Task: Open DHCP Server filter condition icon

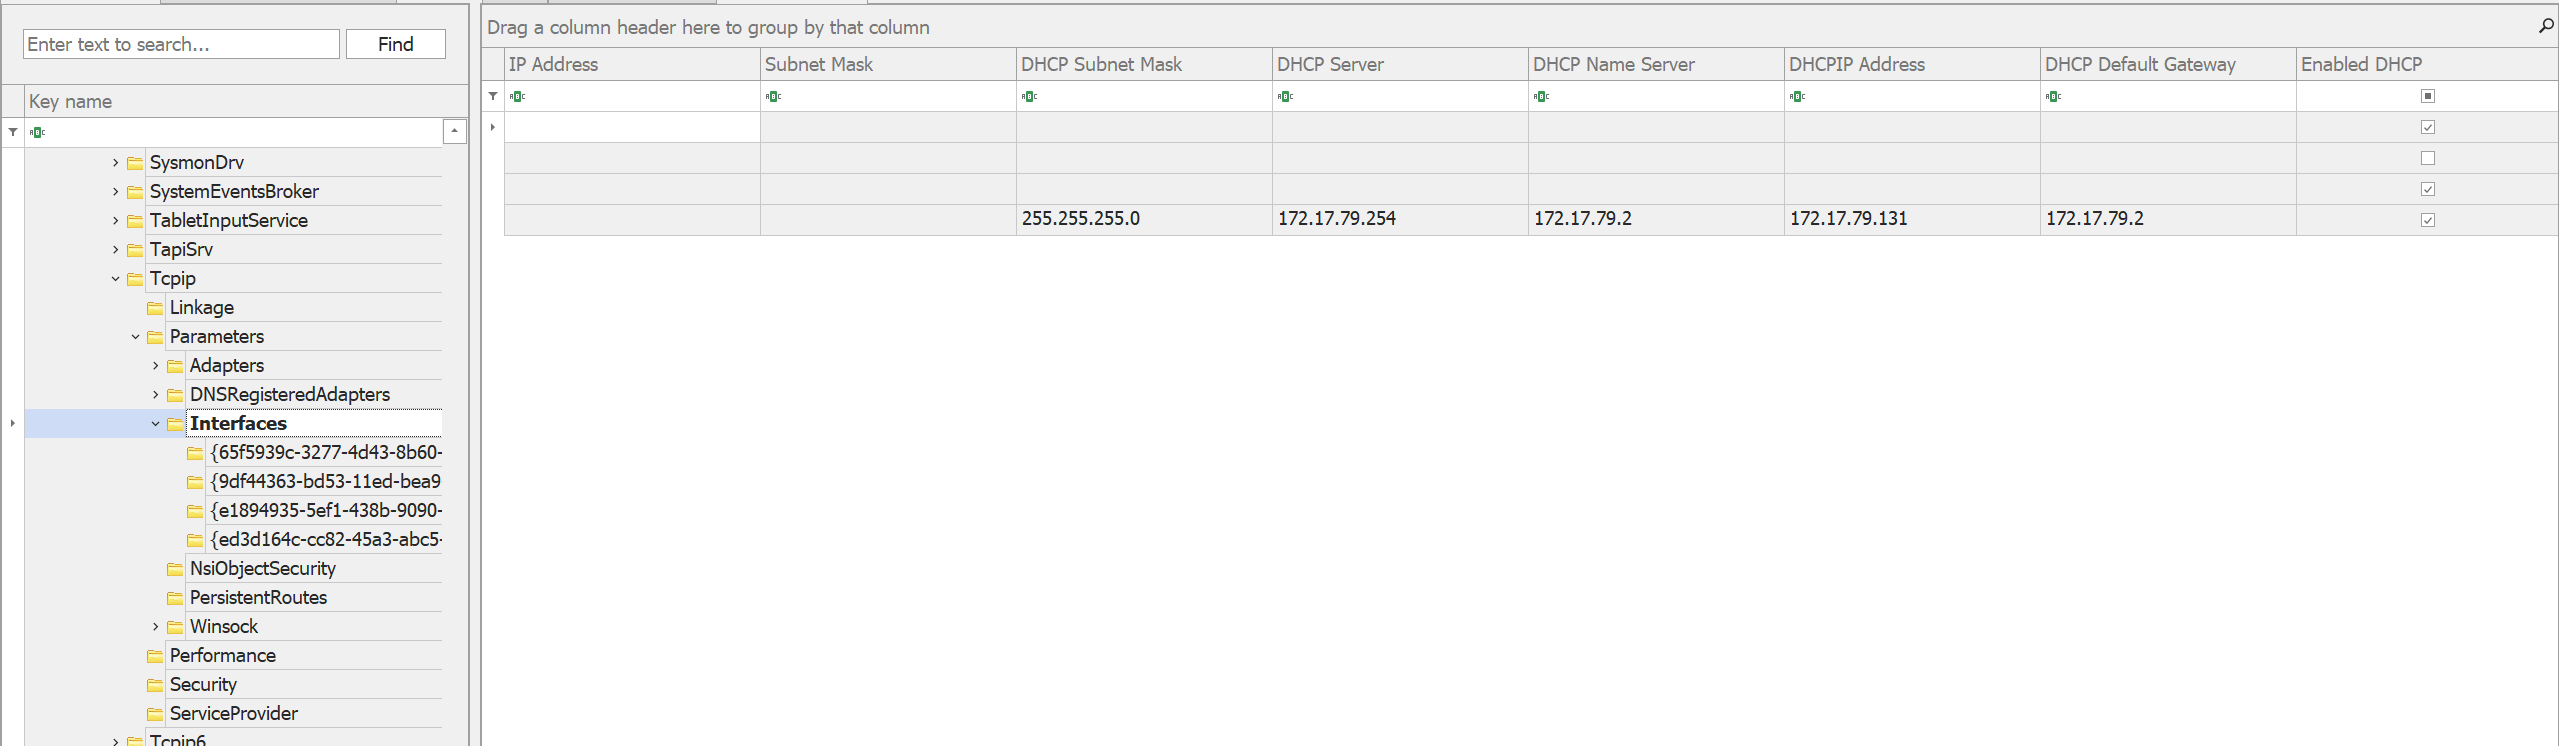Action: tap(1285, 97)
